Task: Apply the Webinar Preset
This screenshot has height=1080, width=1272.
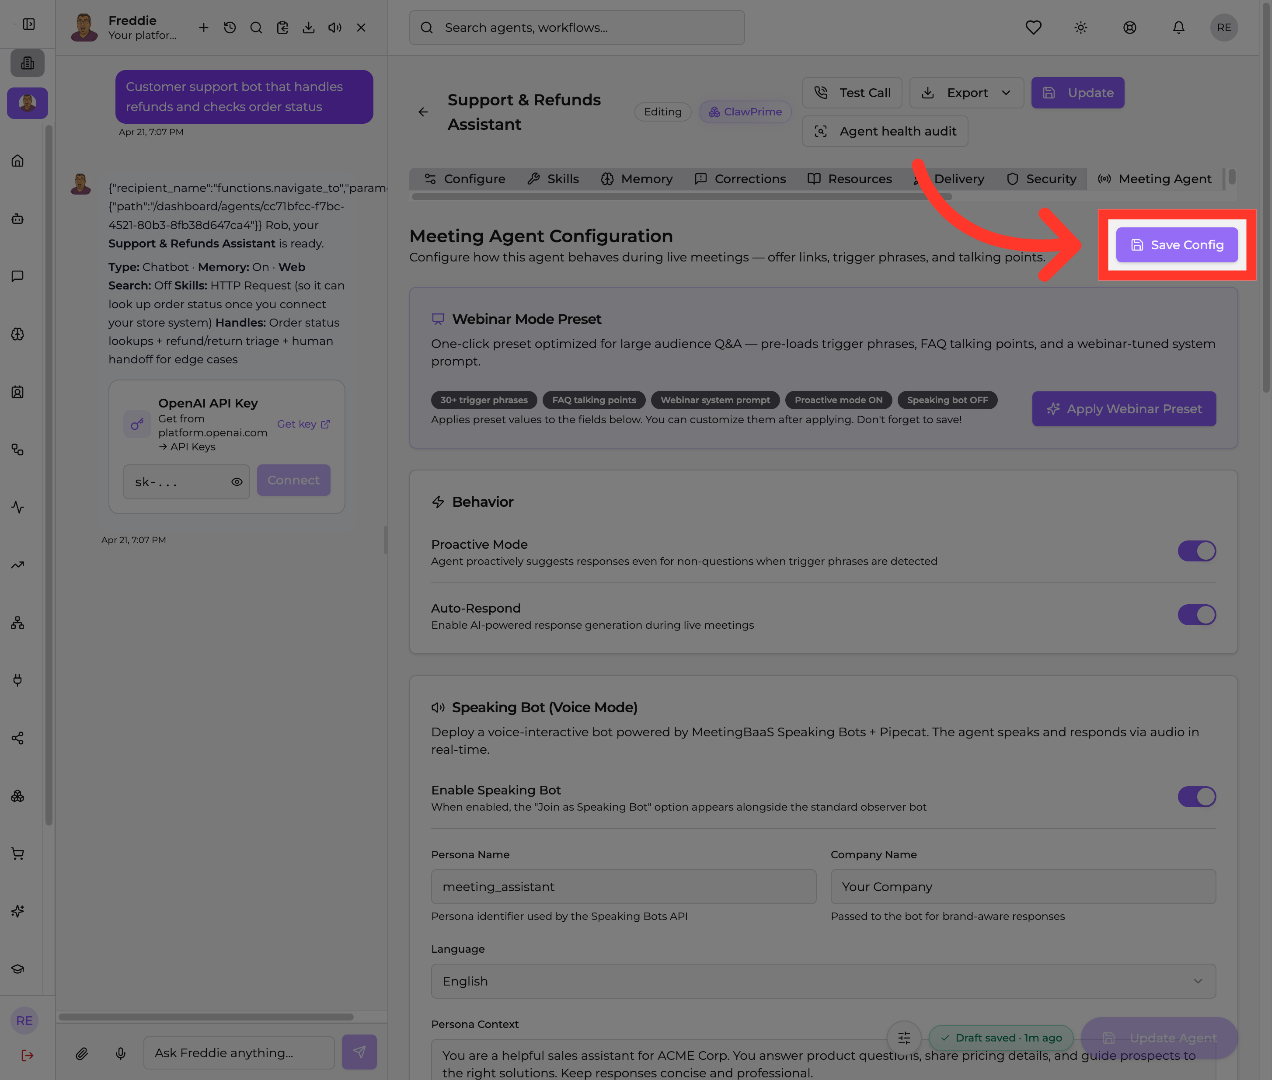Action: pyautogui.click(x=1124, y=409)
